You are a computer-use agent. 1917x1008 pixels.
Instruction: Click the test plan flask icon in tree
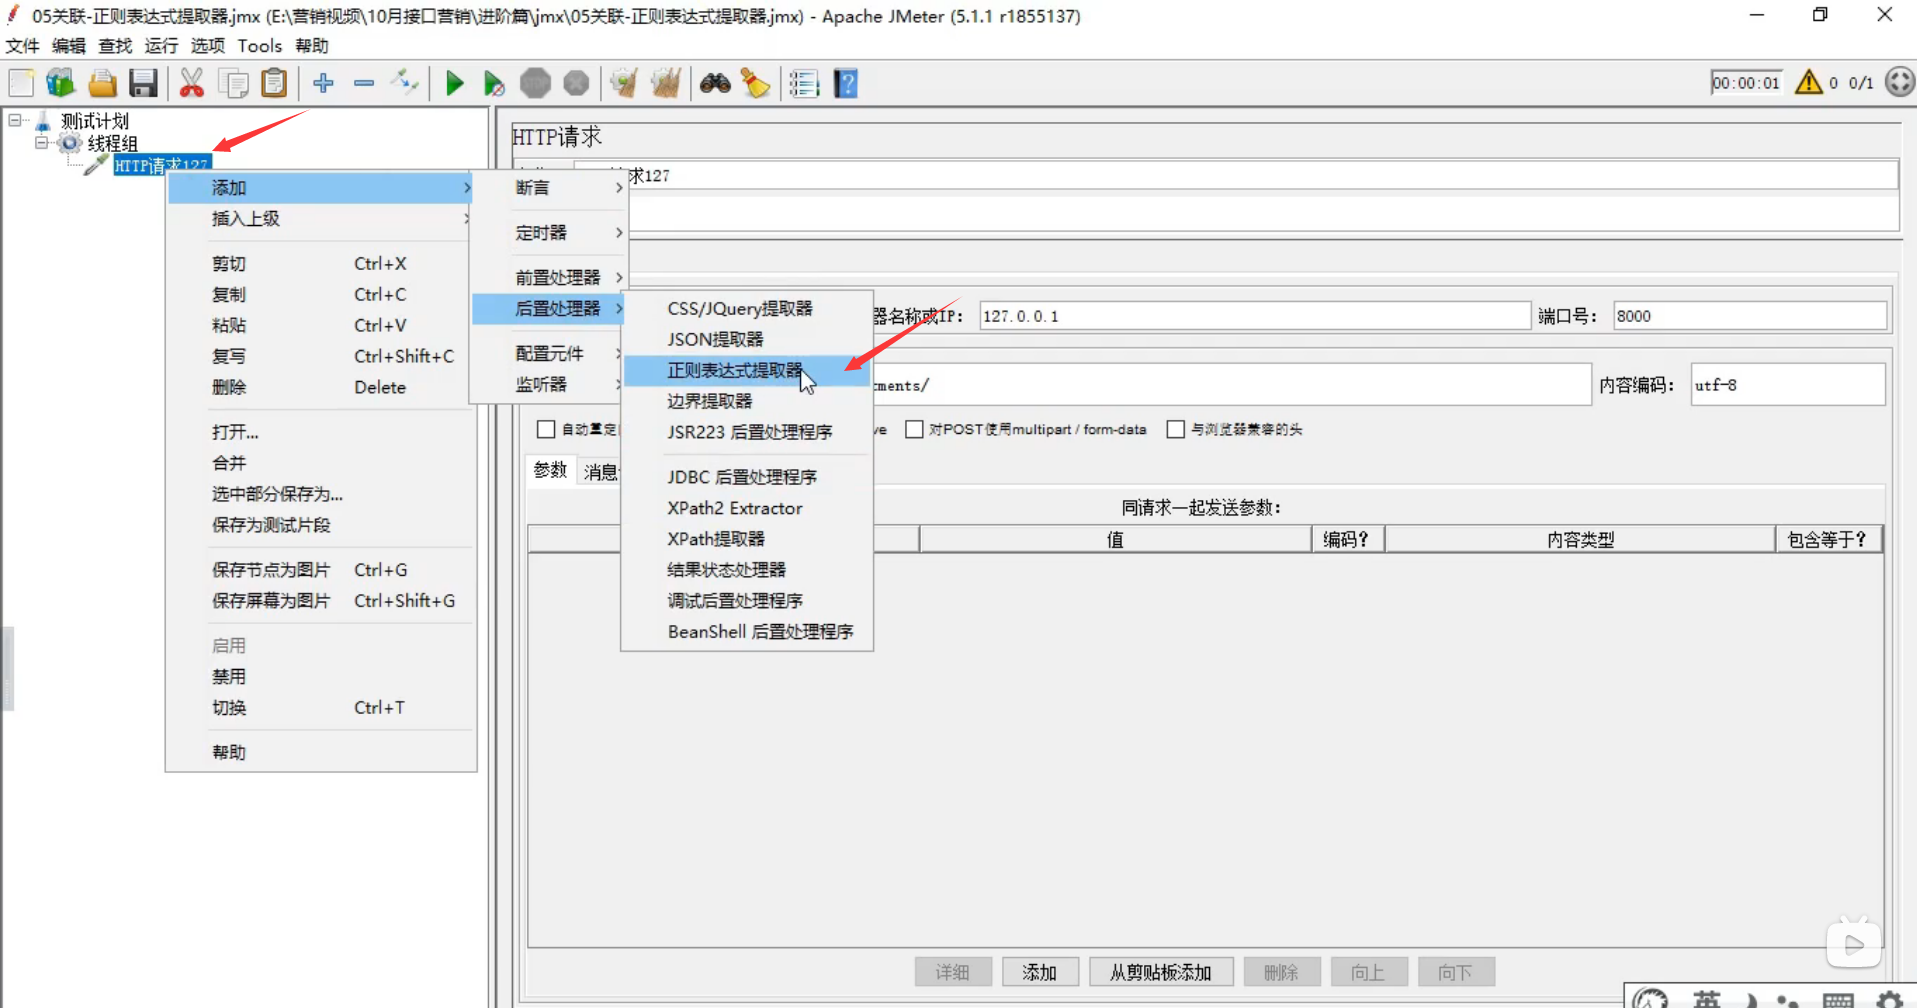tap(43, 121)
